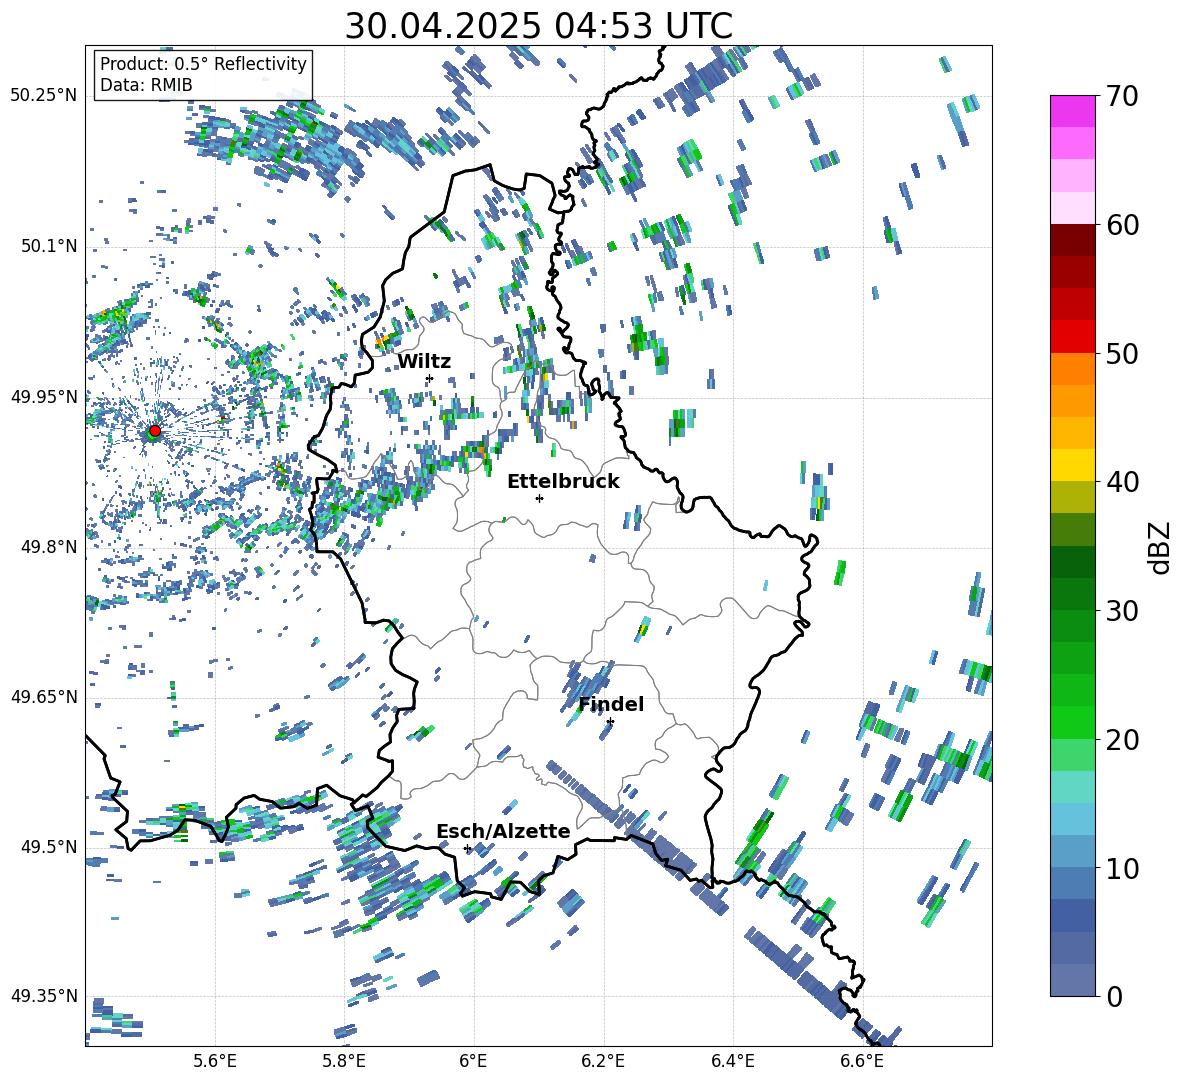
Task: Click the 5.6°E longitude label
Action: 215,1061
